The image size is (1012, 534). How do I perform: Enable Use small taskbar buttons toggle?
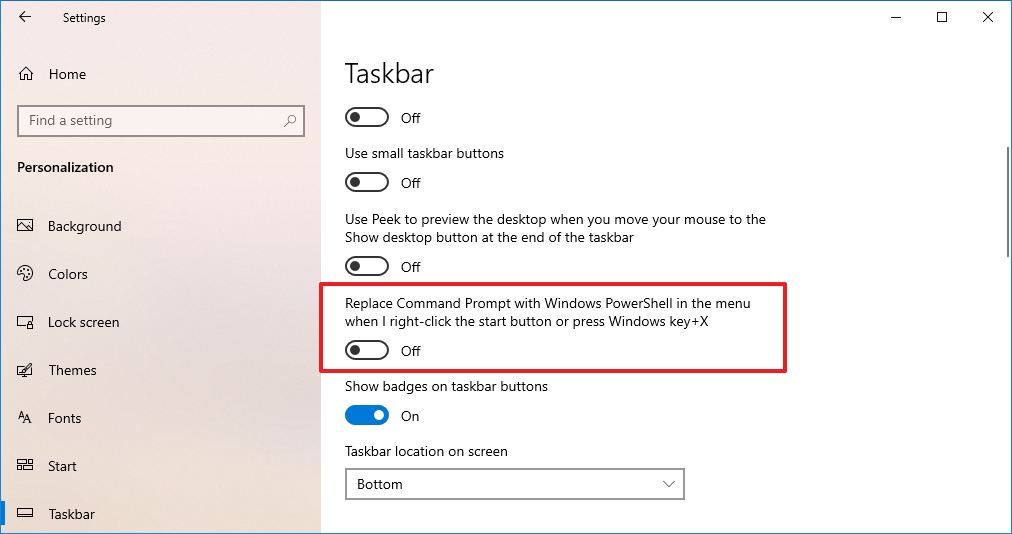tap(367, 183)
